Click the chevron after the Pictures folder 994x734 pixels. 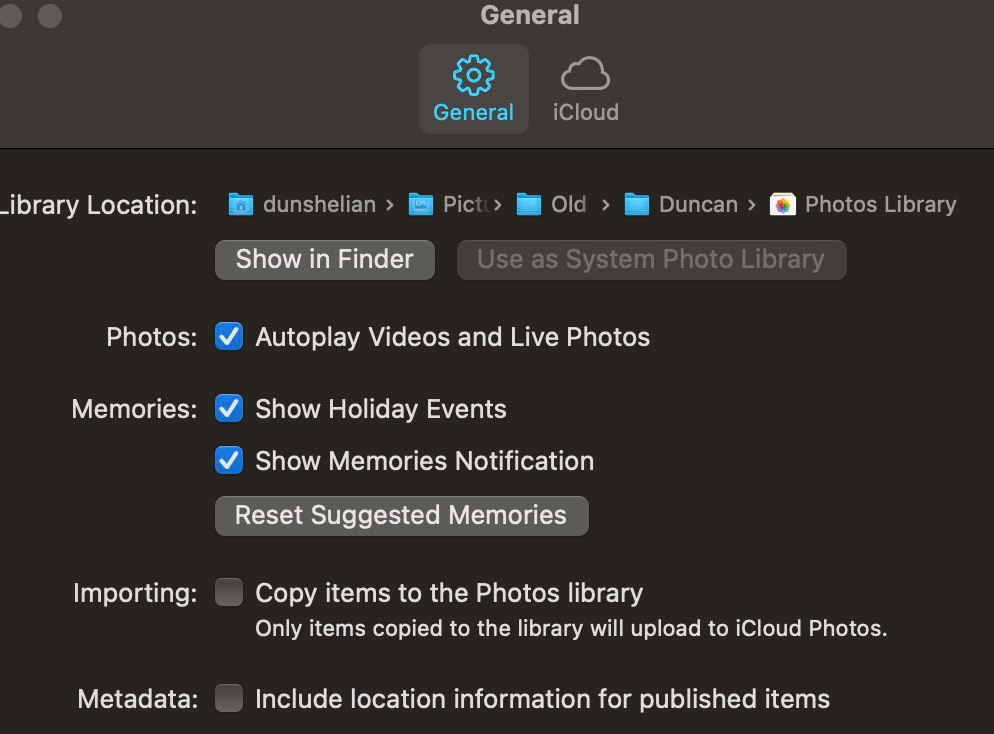(498, 205)
